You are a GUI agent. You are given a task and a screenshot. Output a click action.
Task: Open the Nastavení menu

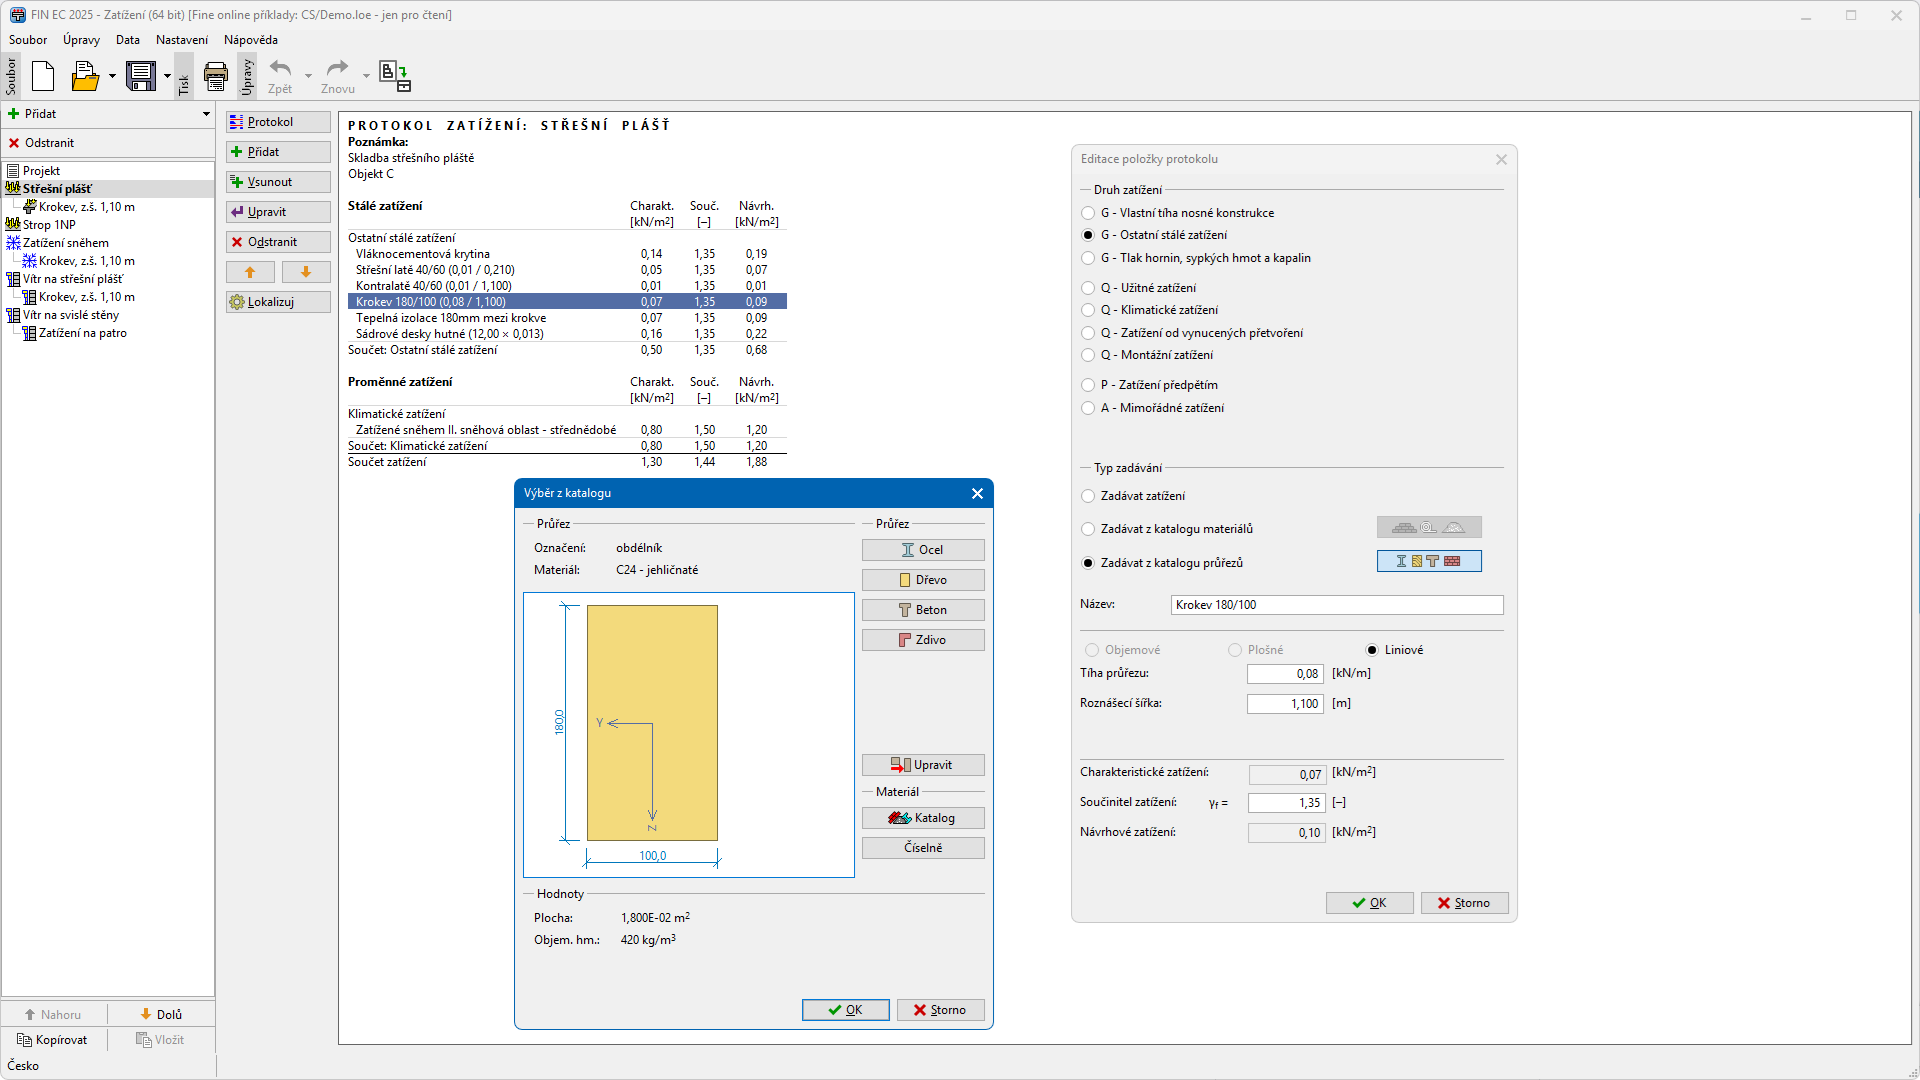181,40
